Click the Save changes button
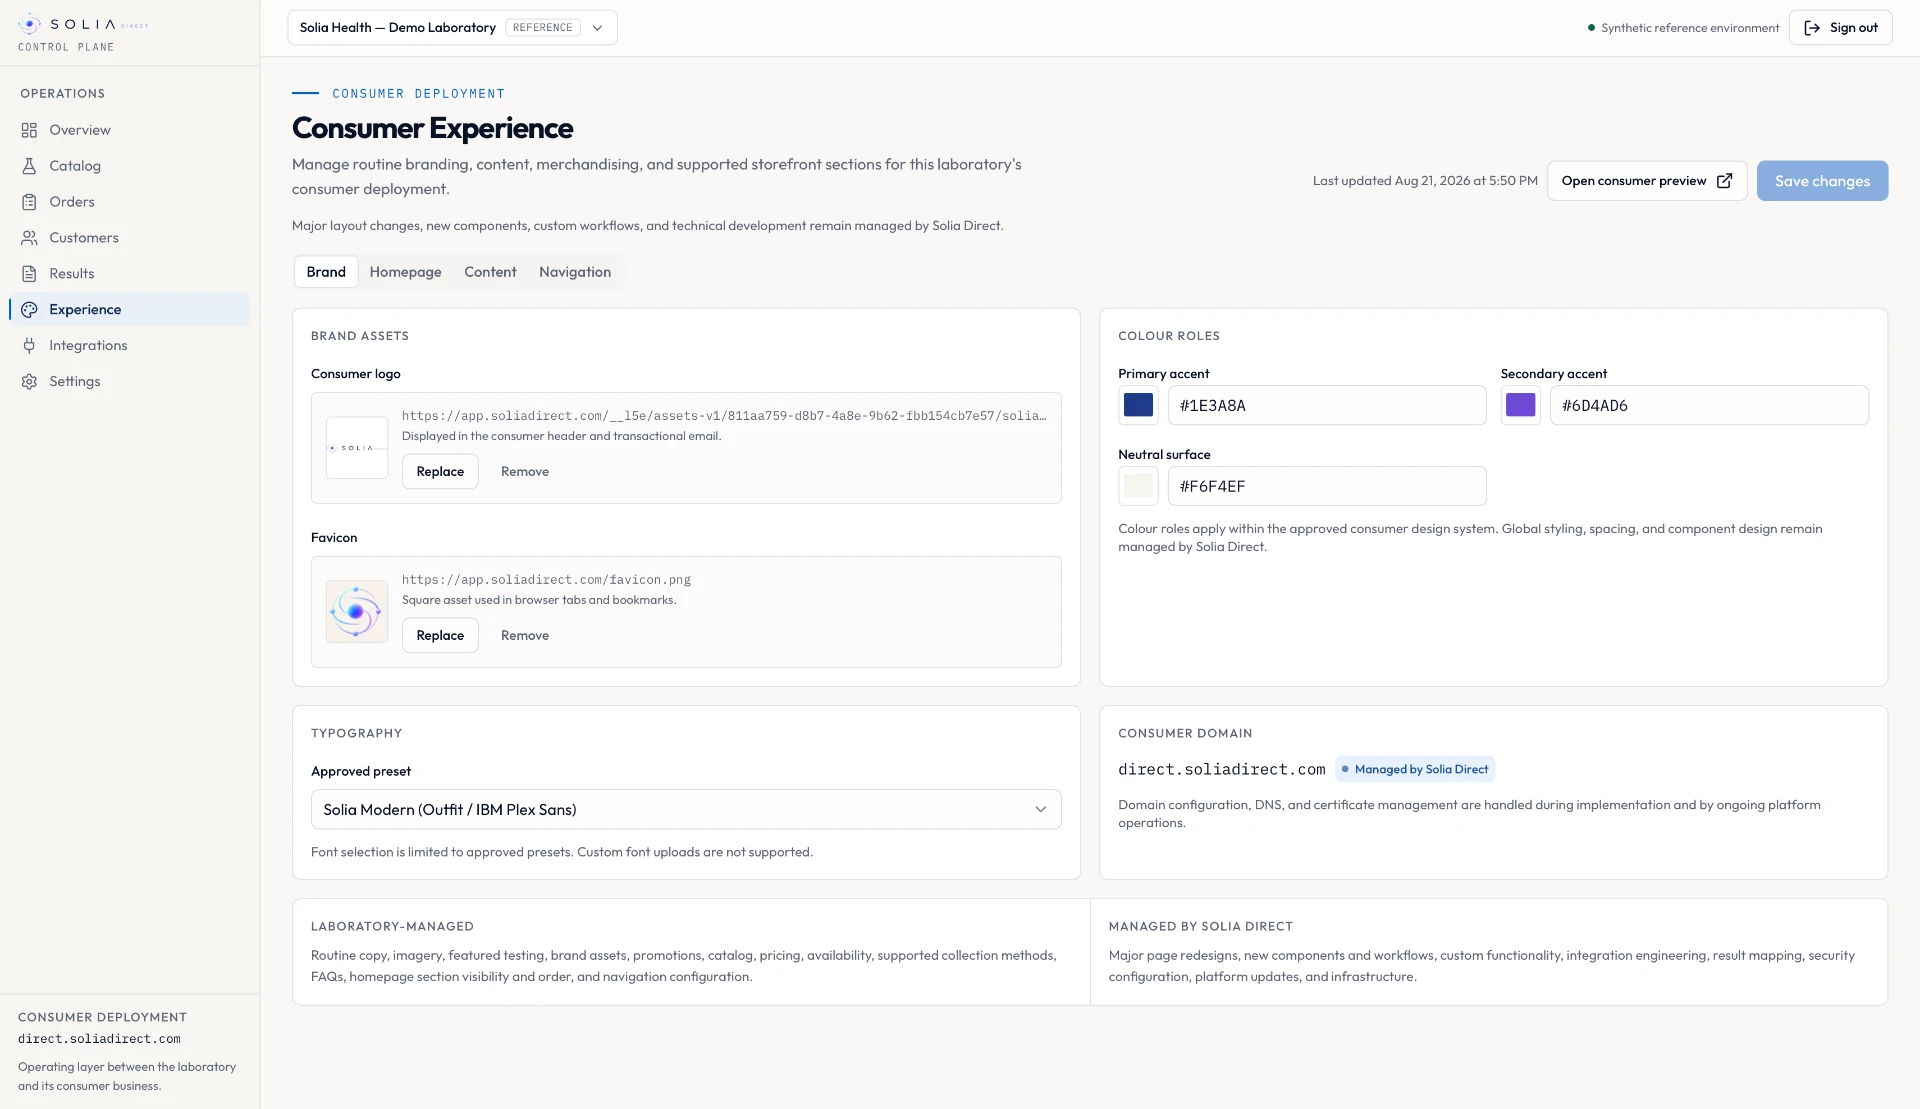The image size is (1920, 1109). point(1822,181)
